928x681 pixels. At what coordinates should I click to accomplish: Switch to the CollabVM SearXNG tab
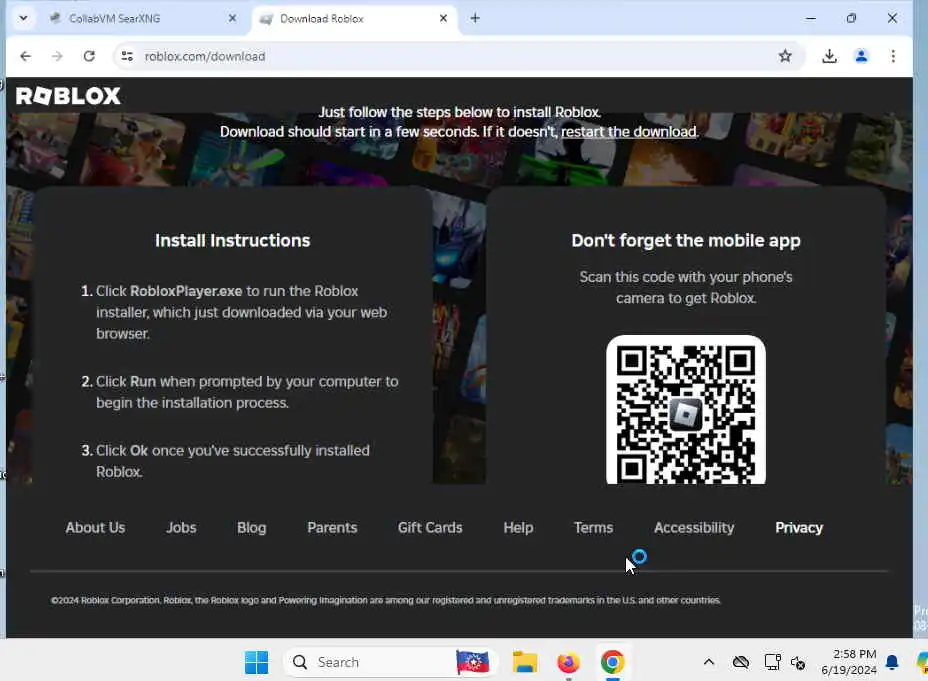tap(143, 18)
